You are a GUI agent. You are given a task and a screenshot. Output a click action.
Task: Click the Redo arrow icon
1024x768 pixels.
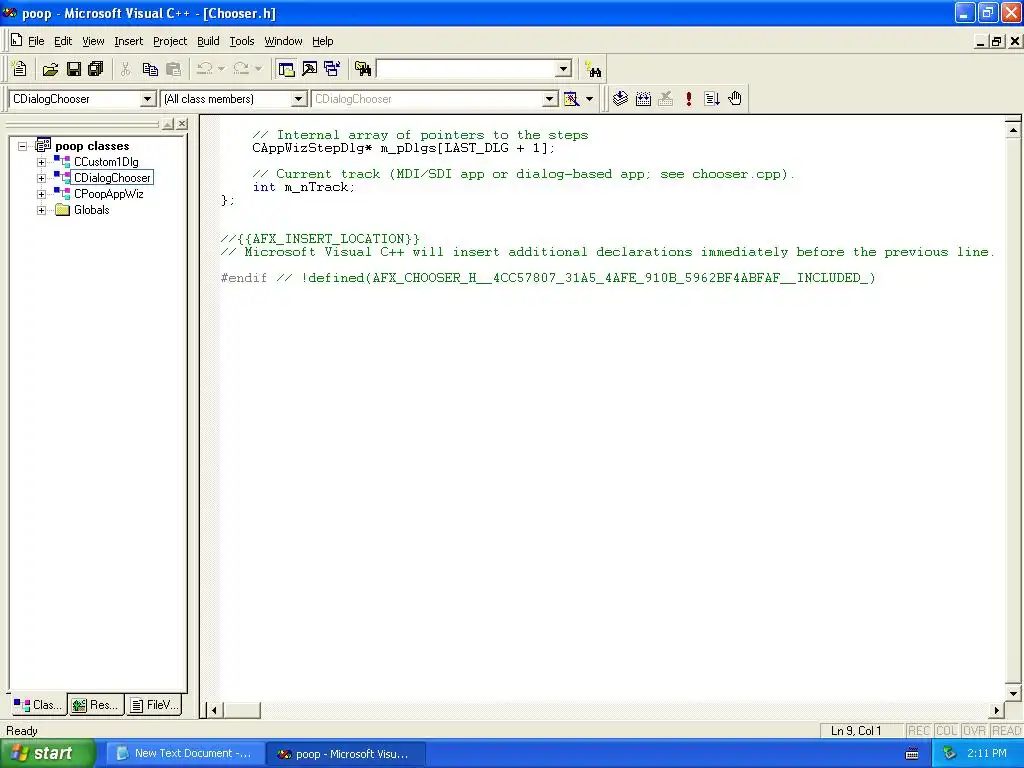tap(241, 69)
